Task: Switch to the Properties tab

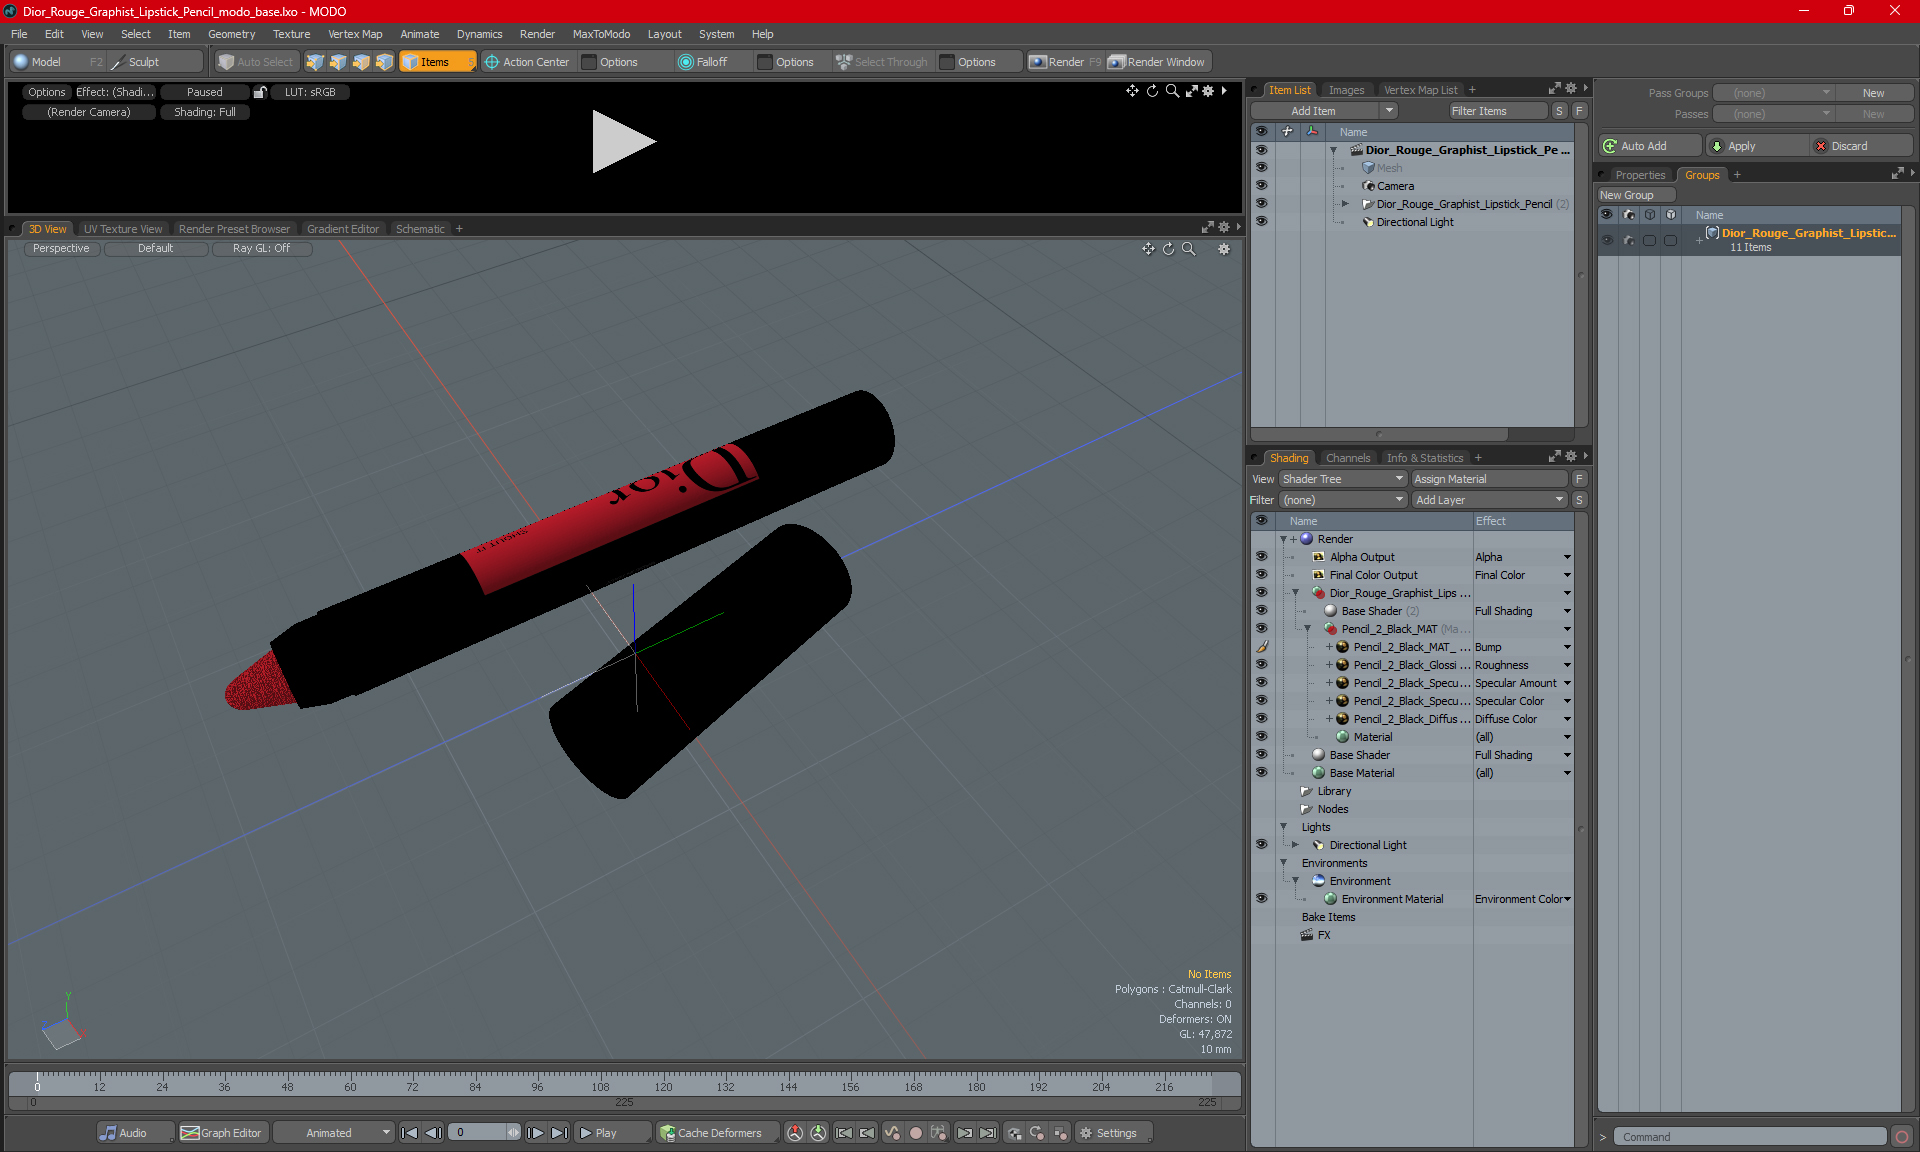Action: tap(1640, 175)
